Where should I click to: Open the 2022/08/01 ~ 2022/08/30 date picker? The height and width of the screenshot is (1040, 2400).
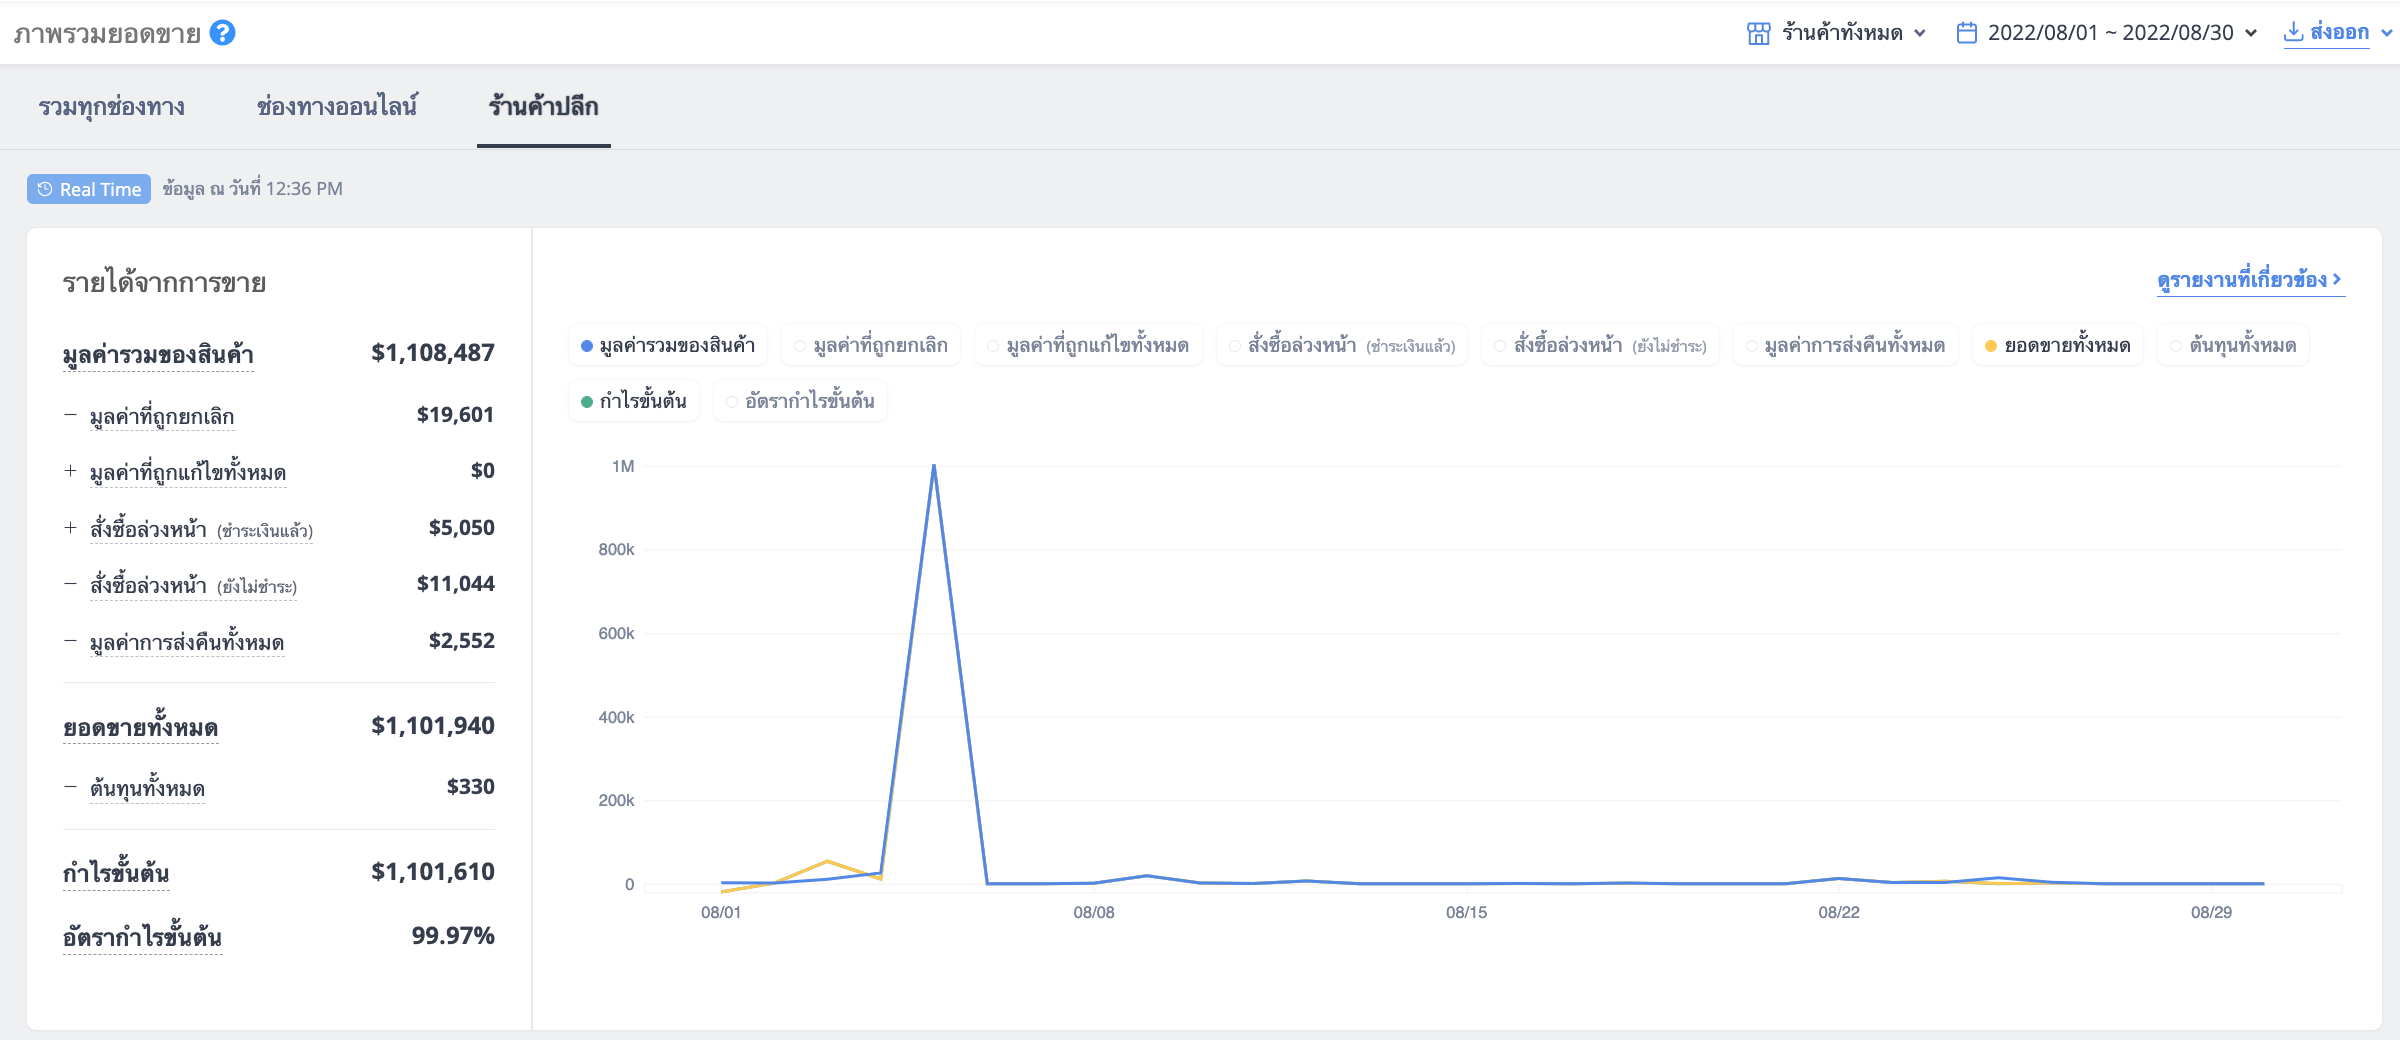coord(2106,33)
